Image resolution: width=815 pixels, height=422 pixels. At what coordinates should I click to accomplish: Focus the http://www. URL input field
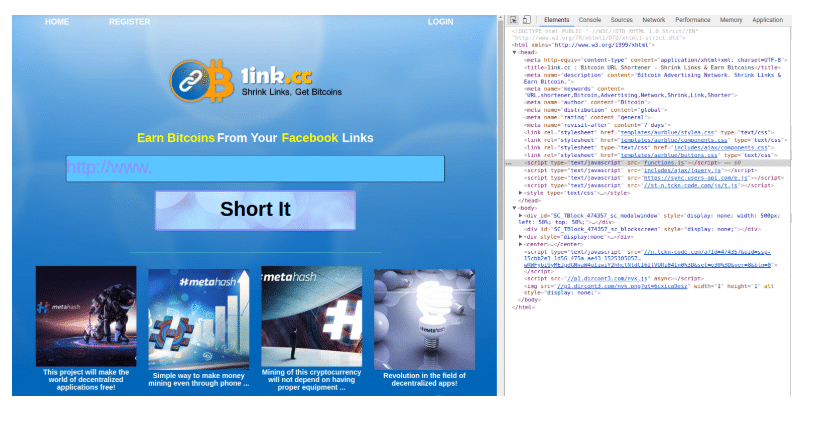pyautogui.click(x=255, y=168)
